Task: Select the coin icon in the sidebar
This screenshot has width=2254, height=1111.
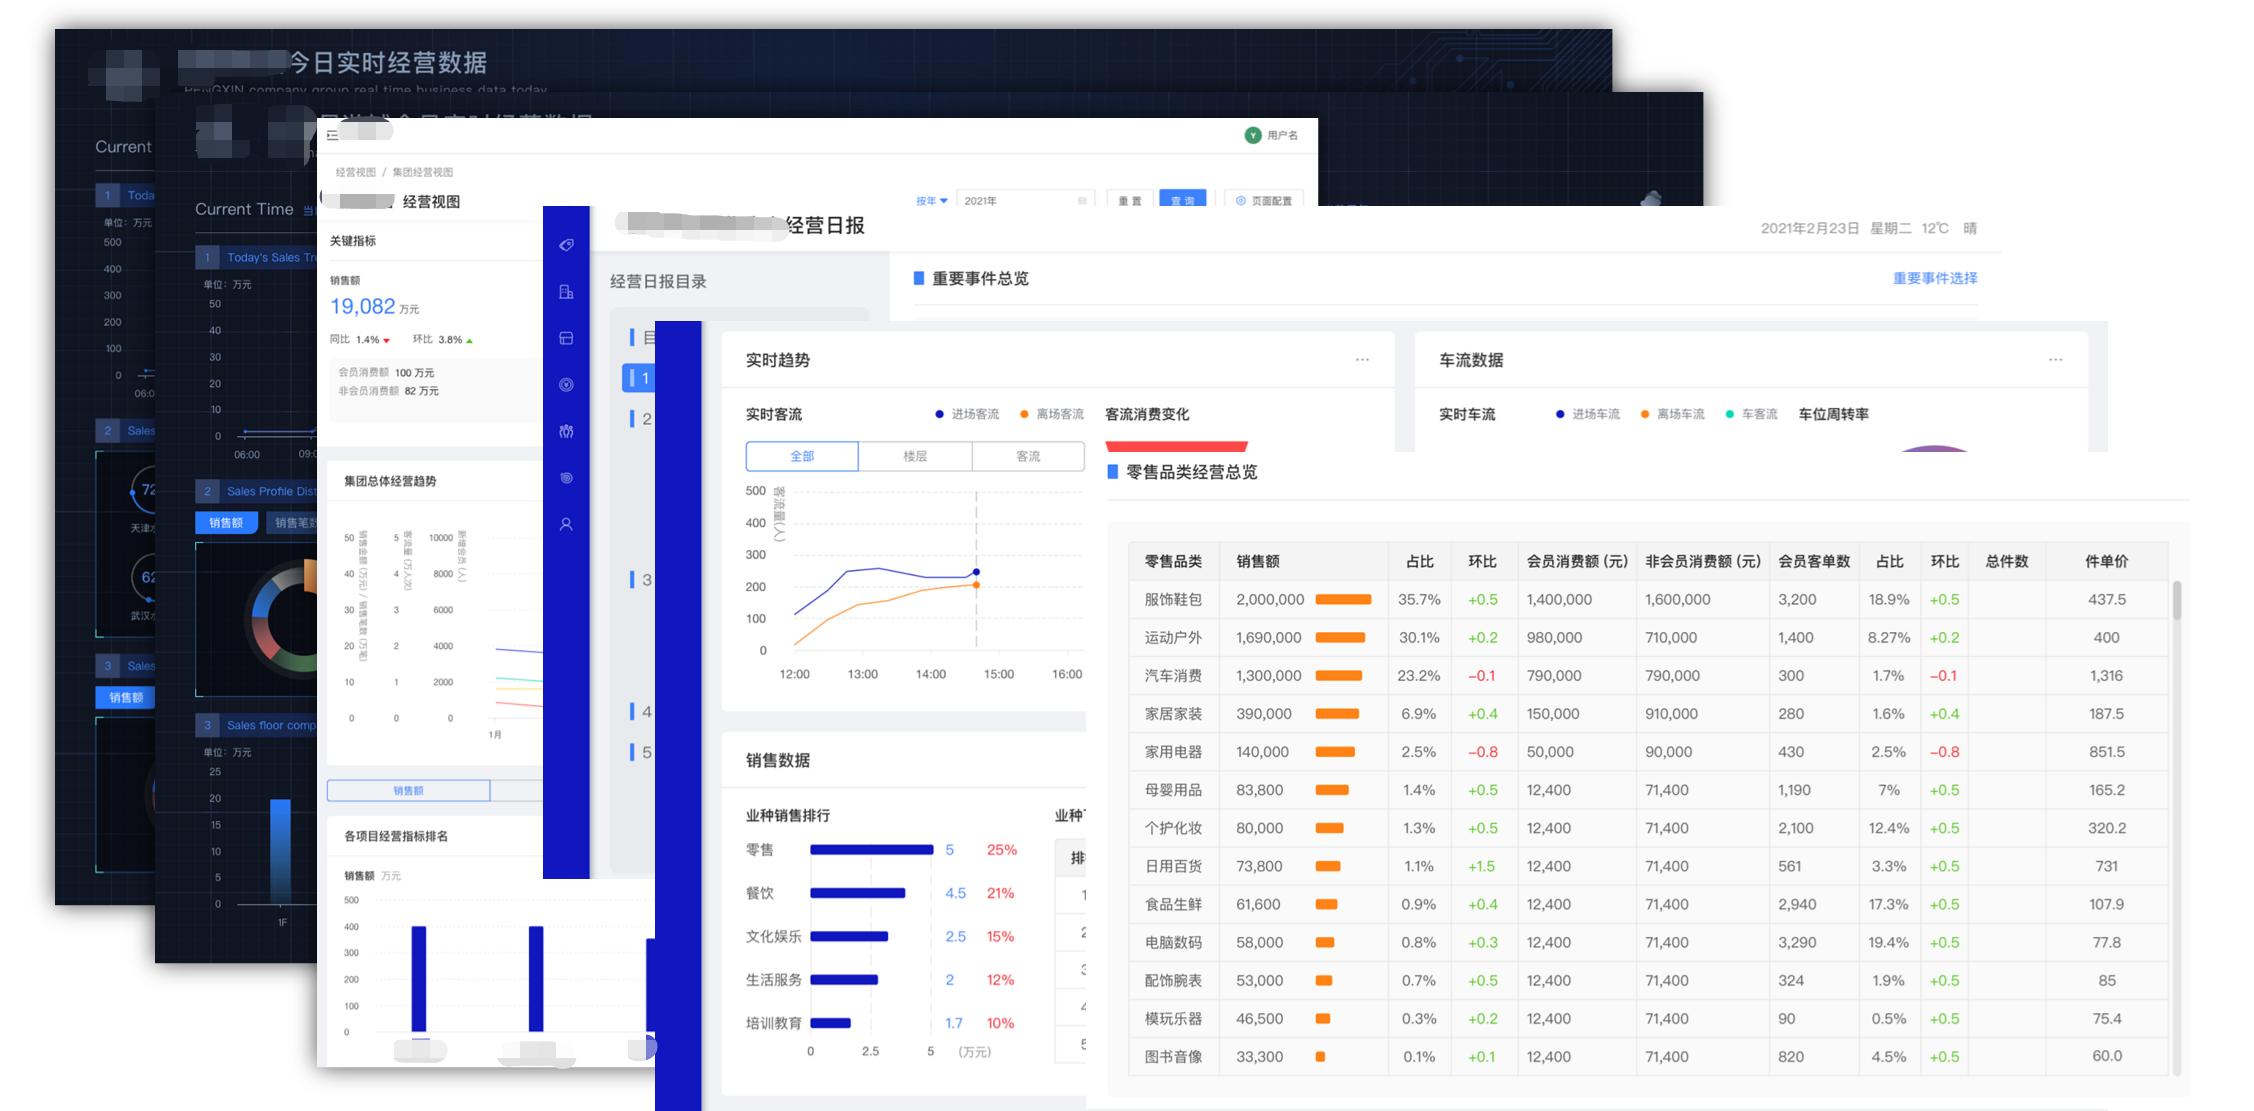Action: pos(566,478)
